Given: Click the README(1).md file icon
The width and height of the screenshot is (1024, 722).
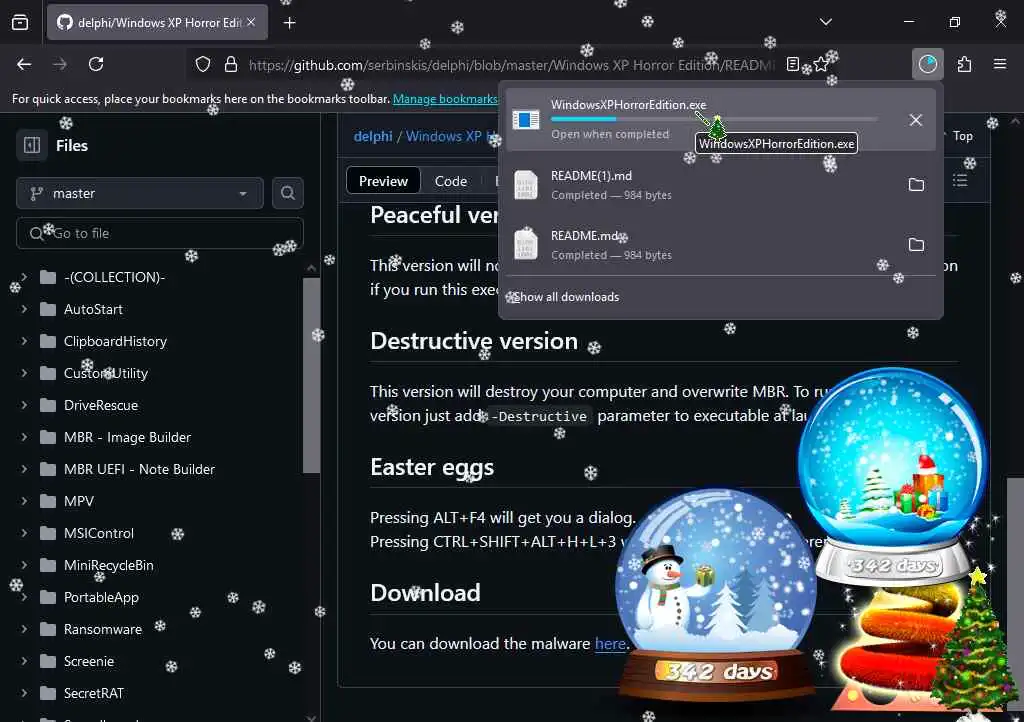Looking at the screenshot, I should [526, 185].
